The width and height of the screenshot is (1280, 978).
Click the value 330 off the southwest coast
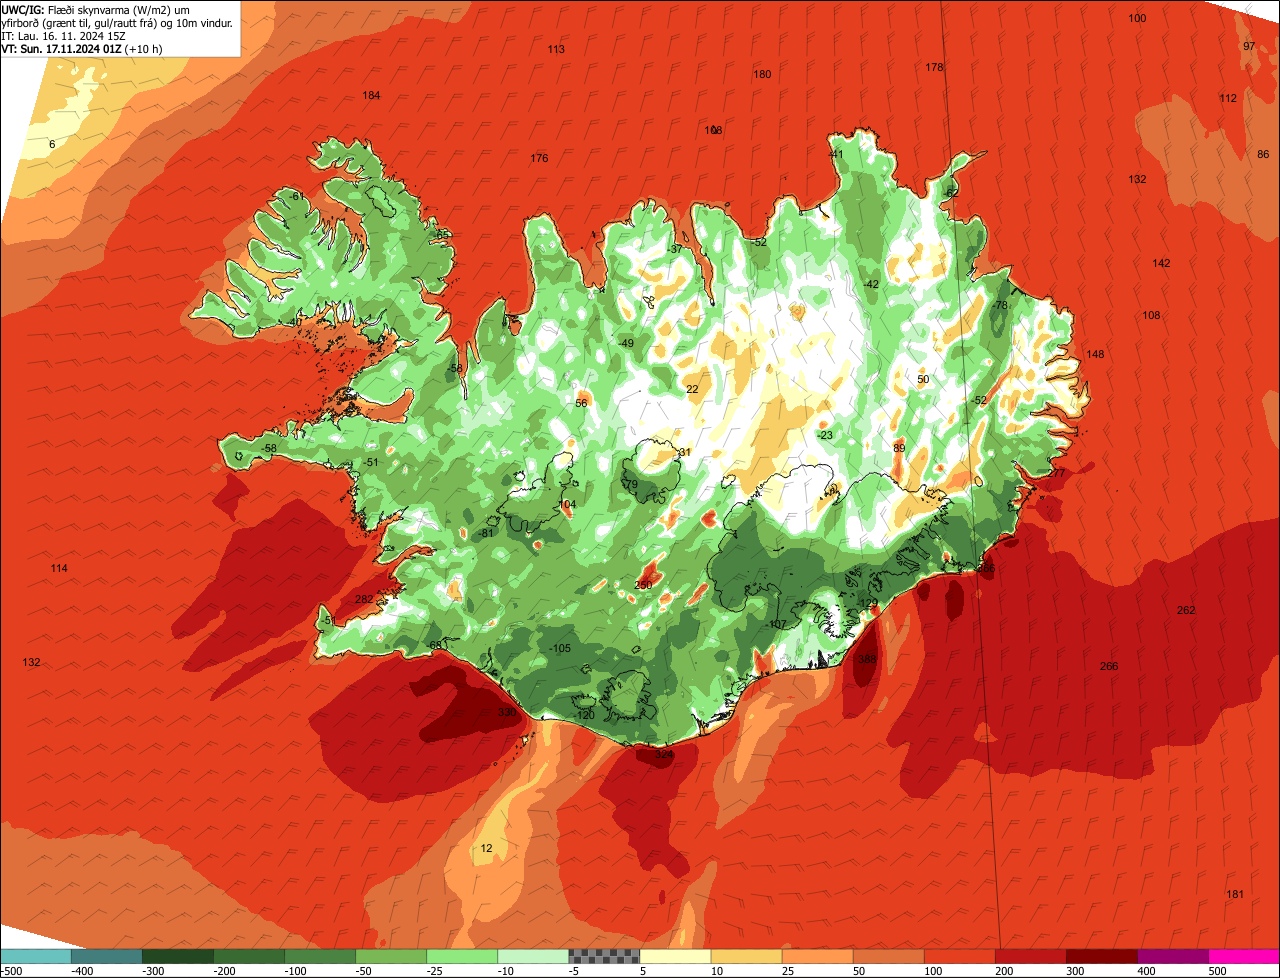(506, 712)
